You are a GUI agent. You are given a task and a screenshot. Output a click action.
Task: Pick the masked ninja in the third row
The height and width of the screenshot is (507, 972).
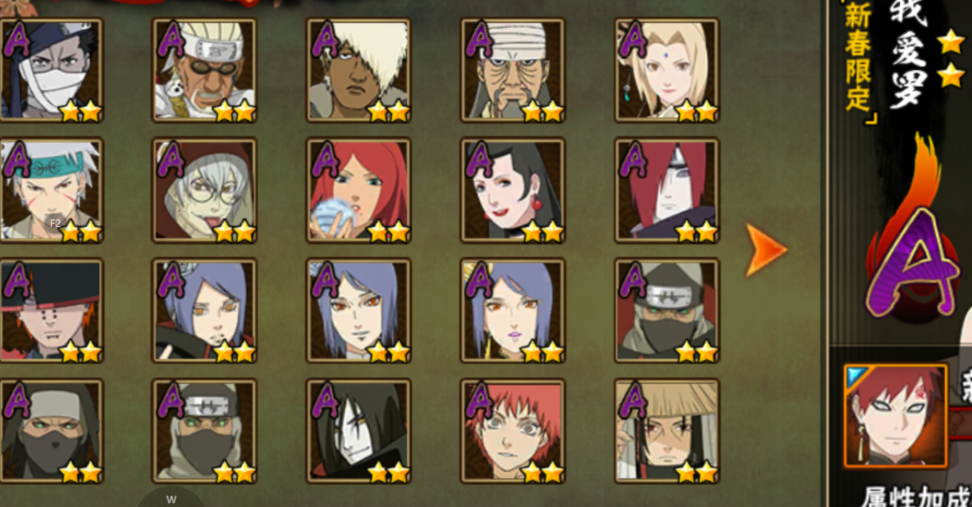667,311
